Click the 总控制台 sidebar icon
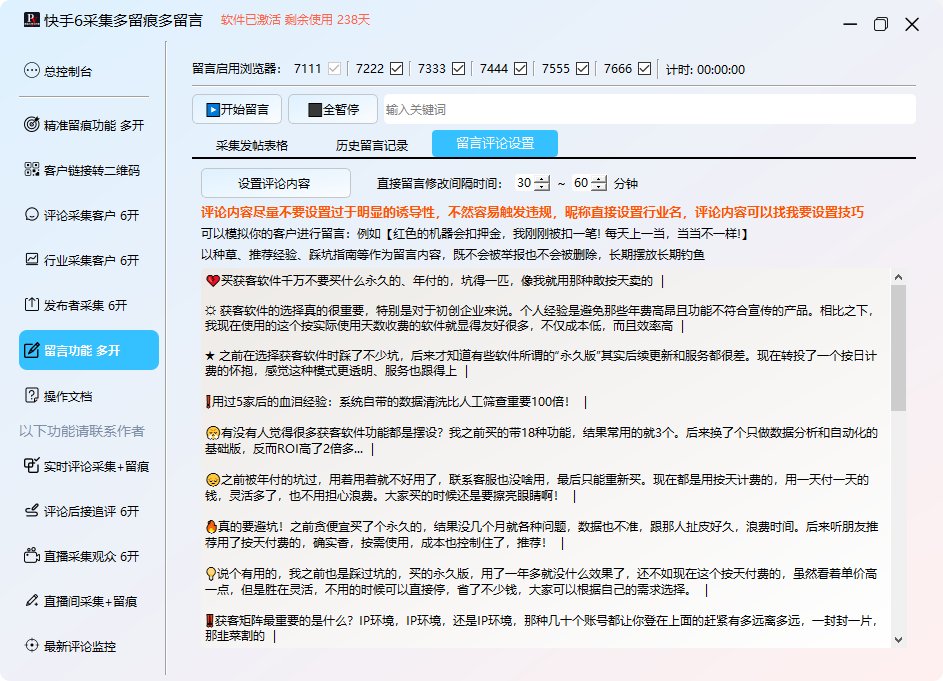Image resolution: width=943 pixels, height=681 pixels. coord(31,71)
